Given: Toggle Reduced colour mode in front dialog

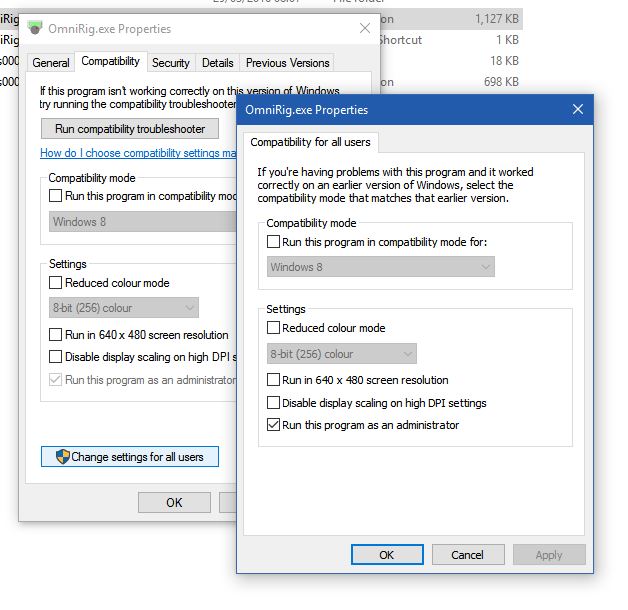Looking at the screenshot, I should [273, 328].
